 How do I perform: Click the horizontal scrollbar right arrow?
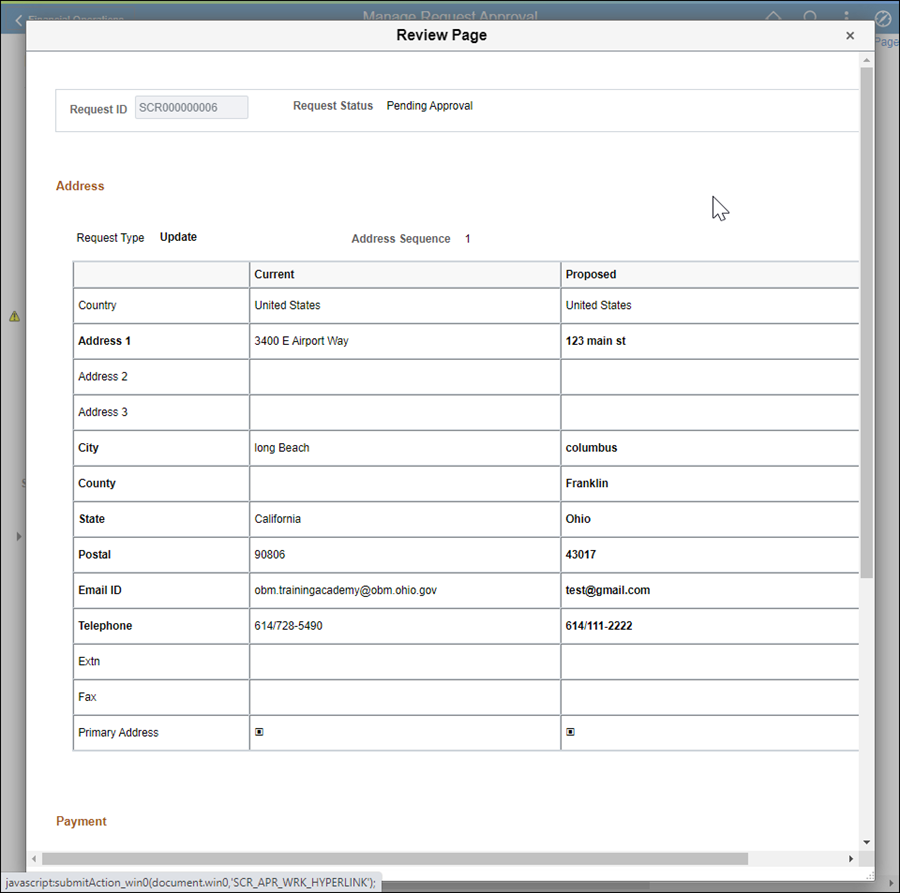click(x=851, y=859)
